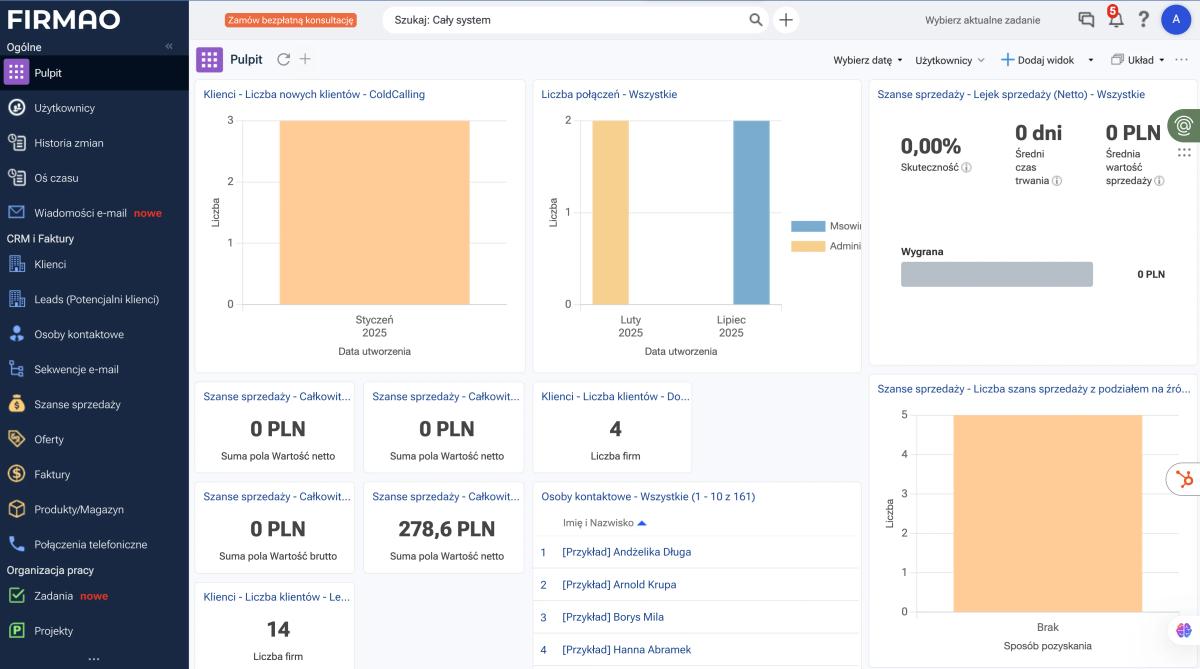Open contact [Przykład] Arnold Krupa
Screen dimensions: 1200x669
point(619,584)
